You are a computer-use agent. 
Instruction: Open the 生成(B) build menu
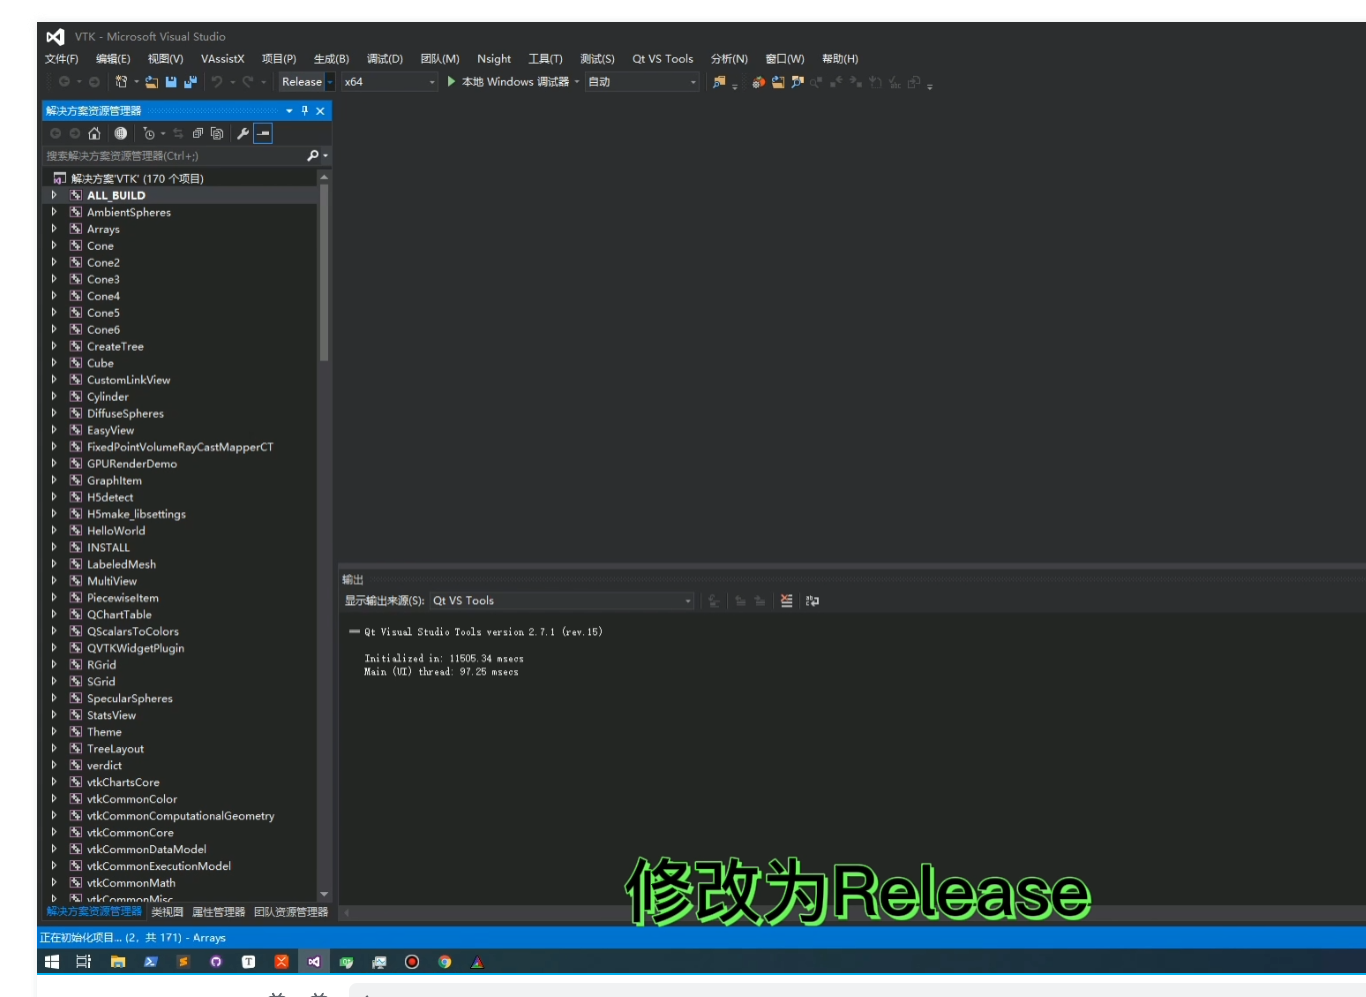[x=331, y=59]
